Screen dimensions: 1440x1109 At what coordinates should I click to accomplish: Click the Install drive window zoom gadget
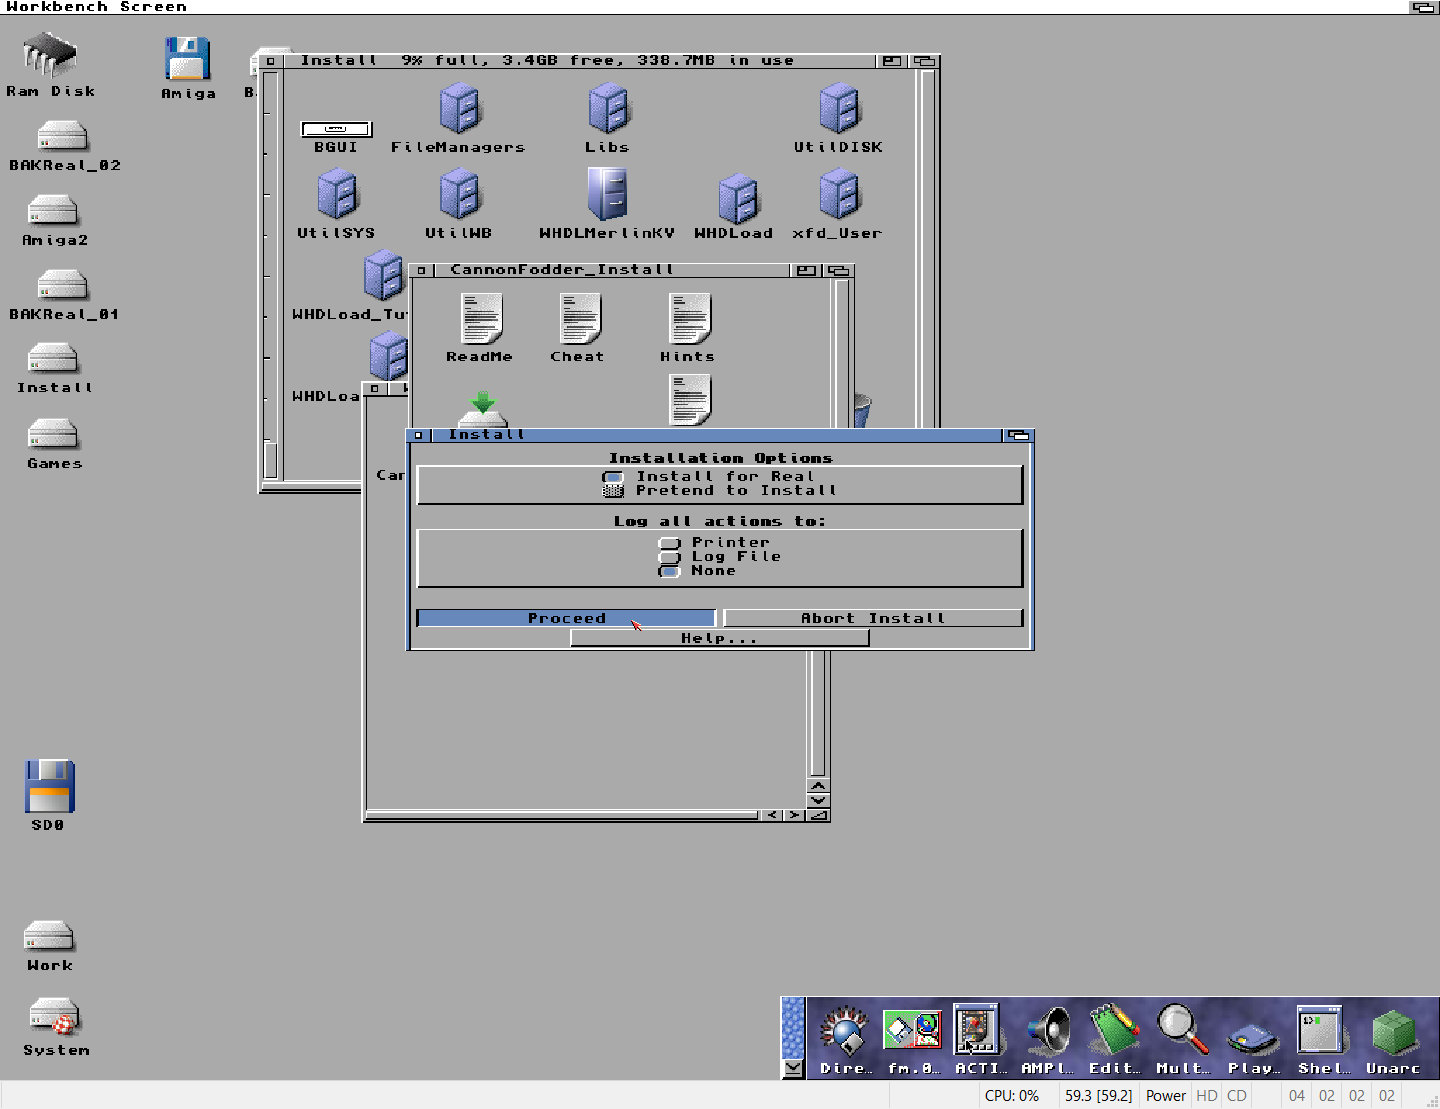pos(892,61)
